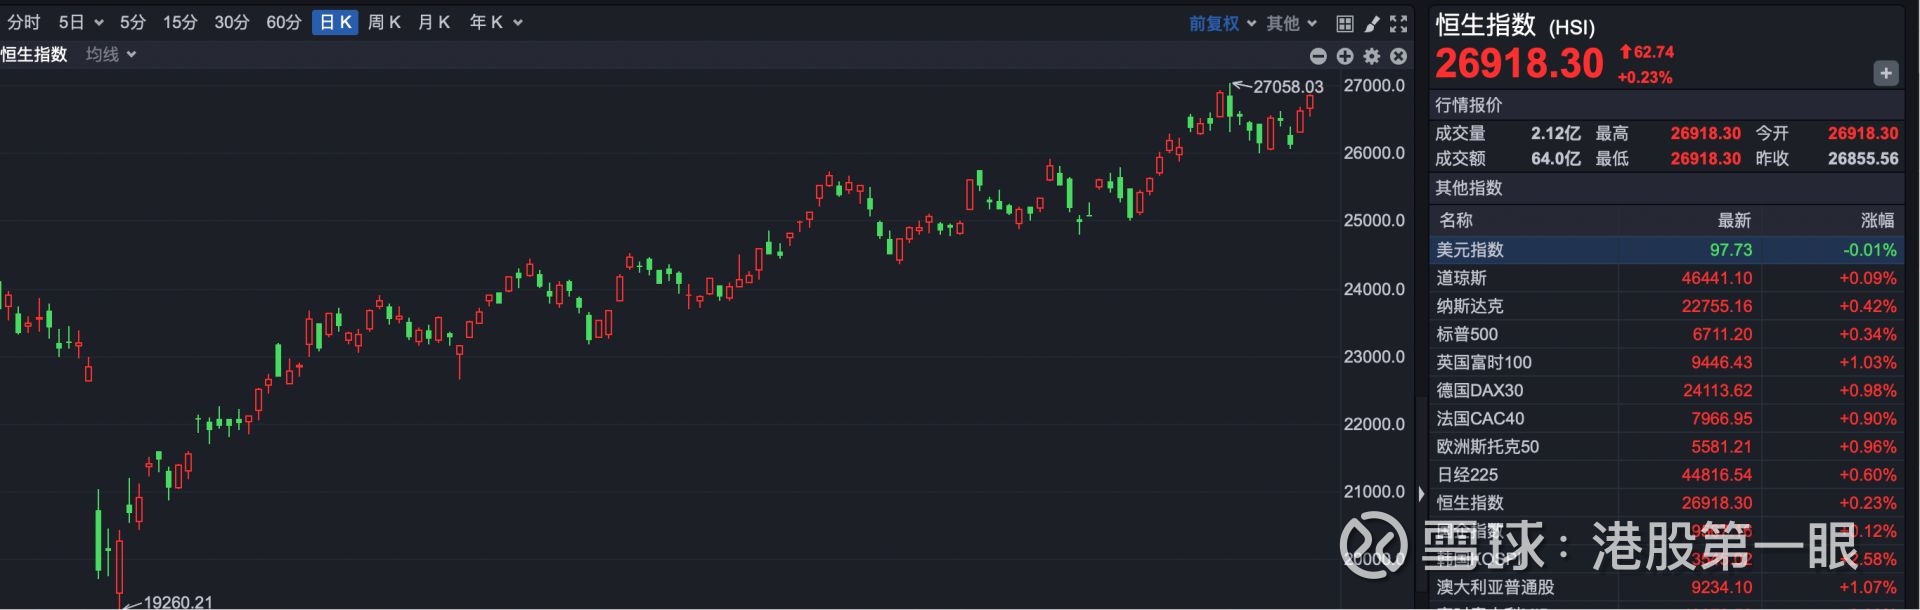Add 恒生指数 to watchlist with plus button
The width and height of the screenshot is (1920, 610).
(x=1885, y=73)
